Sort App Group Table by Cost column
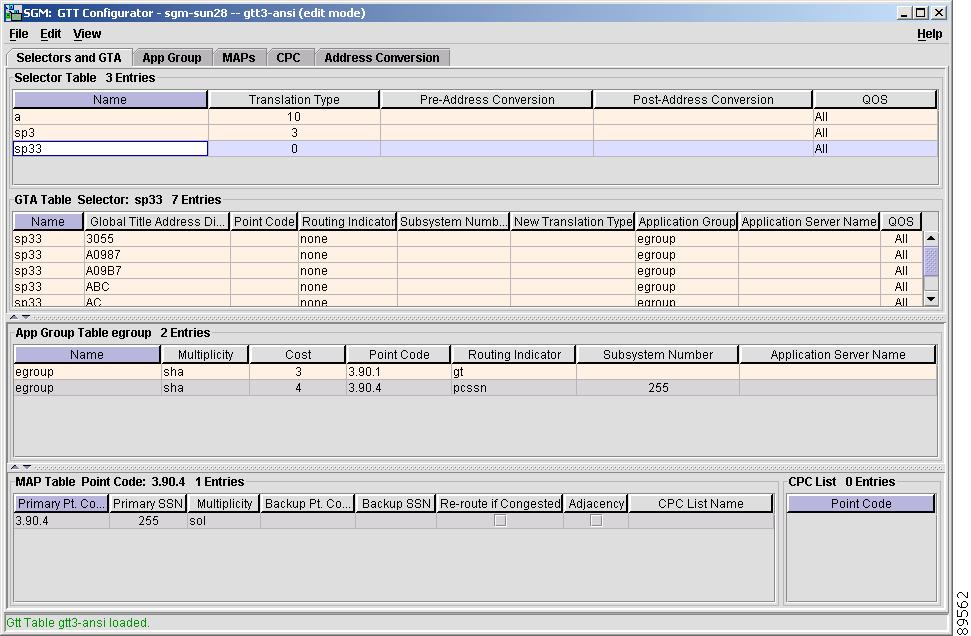Image resolution: width=971 pixels, height=636 pixels. 298,355
